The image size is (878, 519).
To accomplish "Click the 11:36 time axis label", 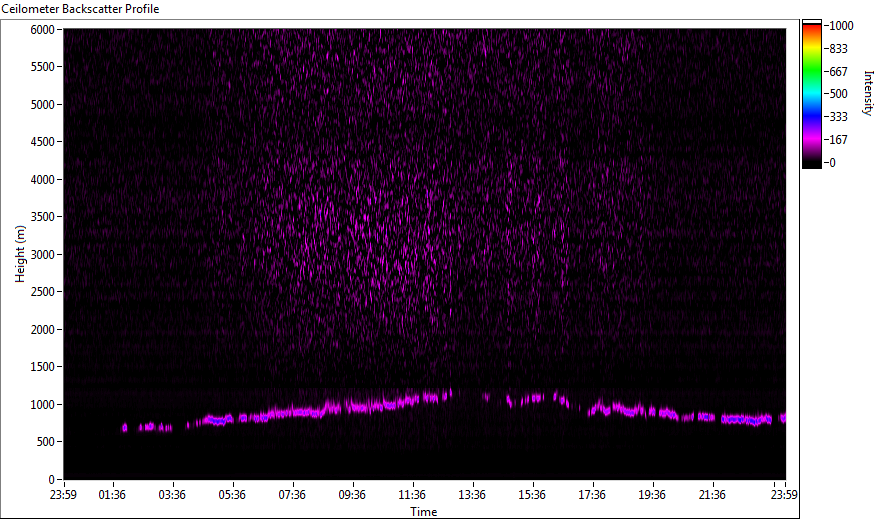I will point(412,495).
